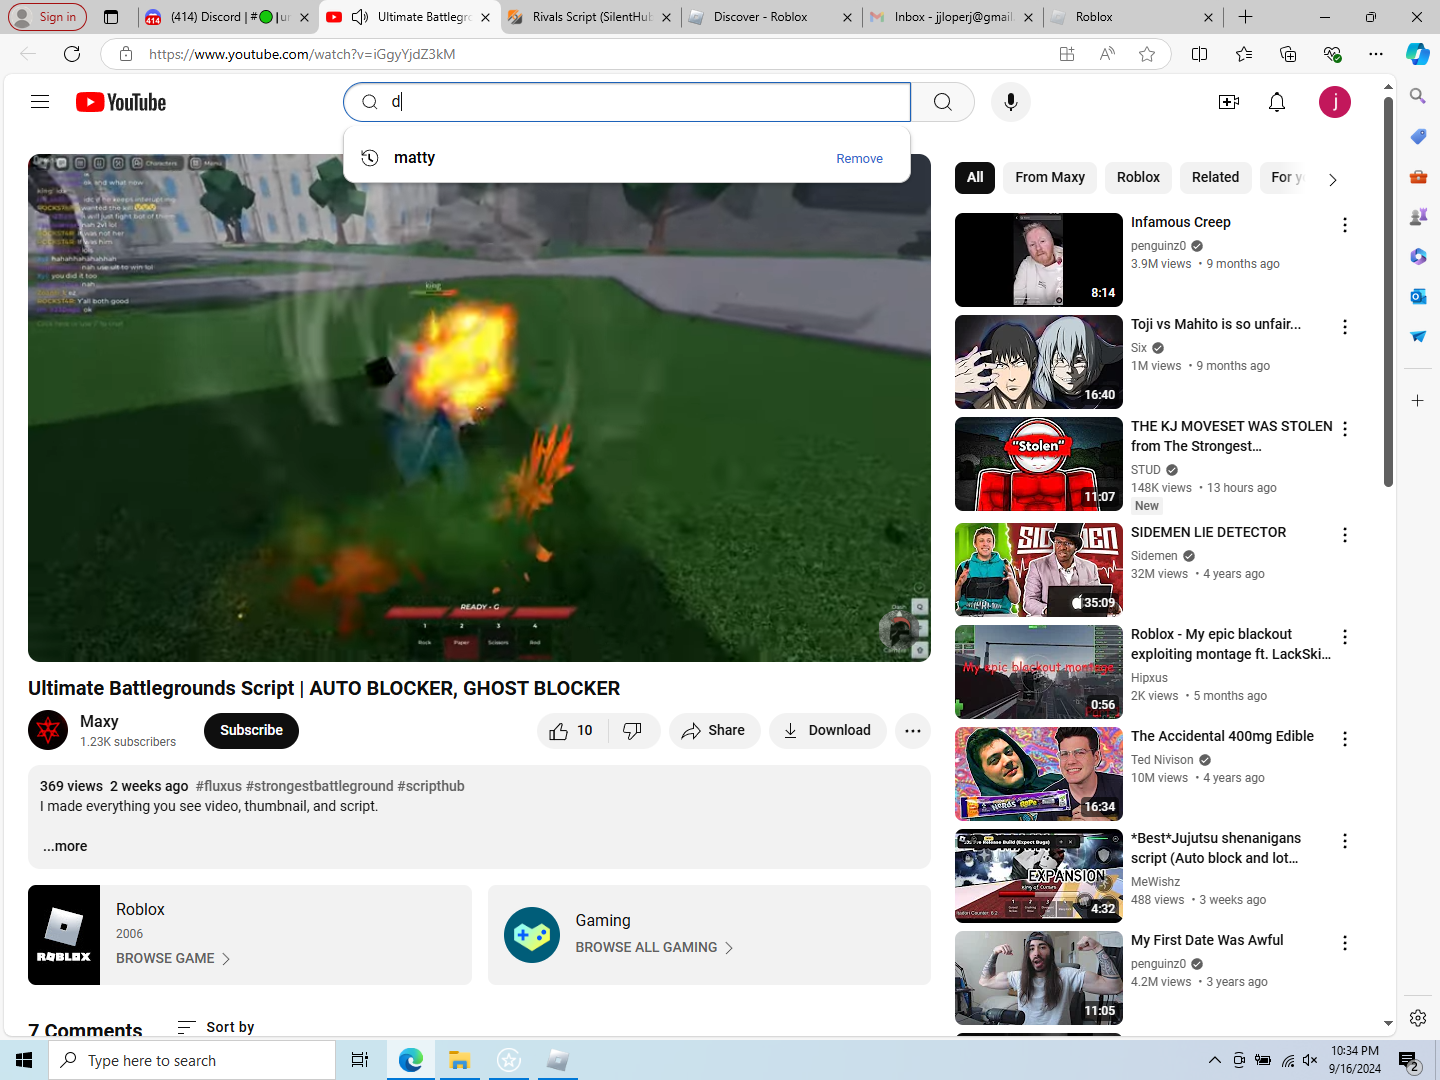Open Outlook in the Edge sidebar

[1418, 296]
